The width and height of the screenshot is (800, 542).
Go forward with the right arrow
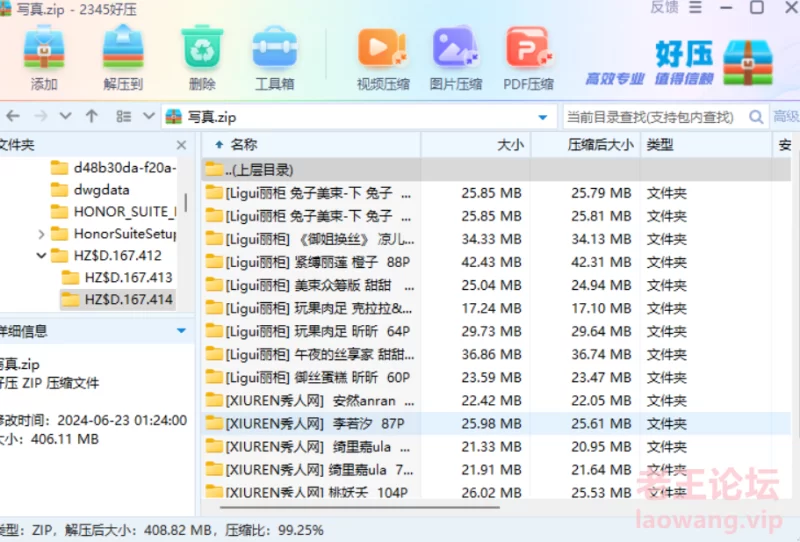tap(40, 116)
